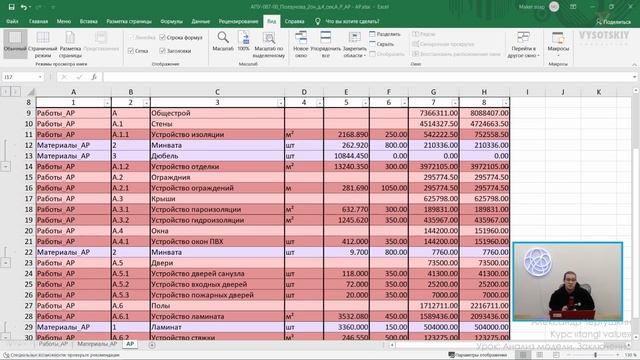This screenshot has width=640, height=360.
Task: Add a new sheet with plus button
Action: [152, 345]
